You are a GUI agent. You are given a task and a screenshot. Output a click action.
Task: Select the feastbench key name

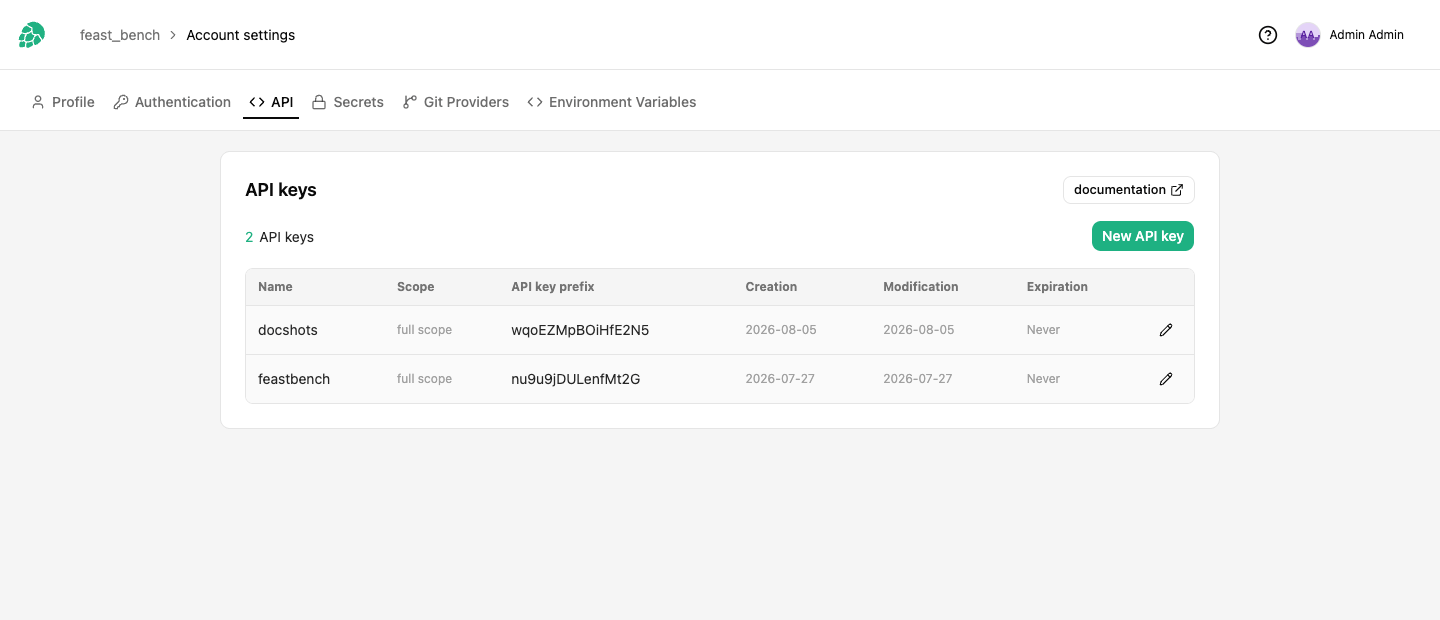tap(294, 379)
